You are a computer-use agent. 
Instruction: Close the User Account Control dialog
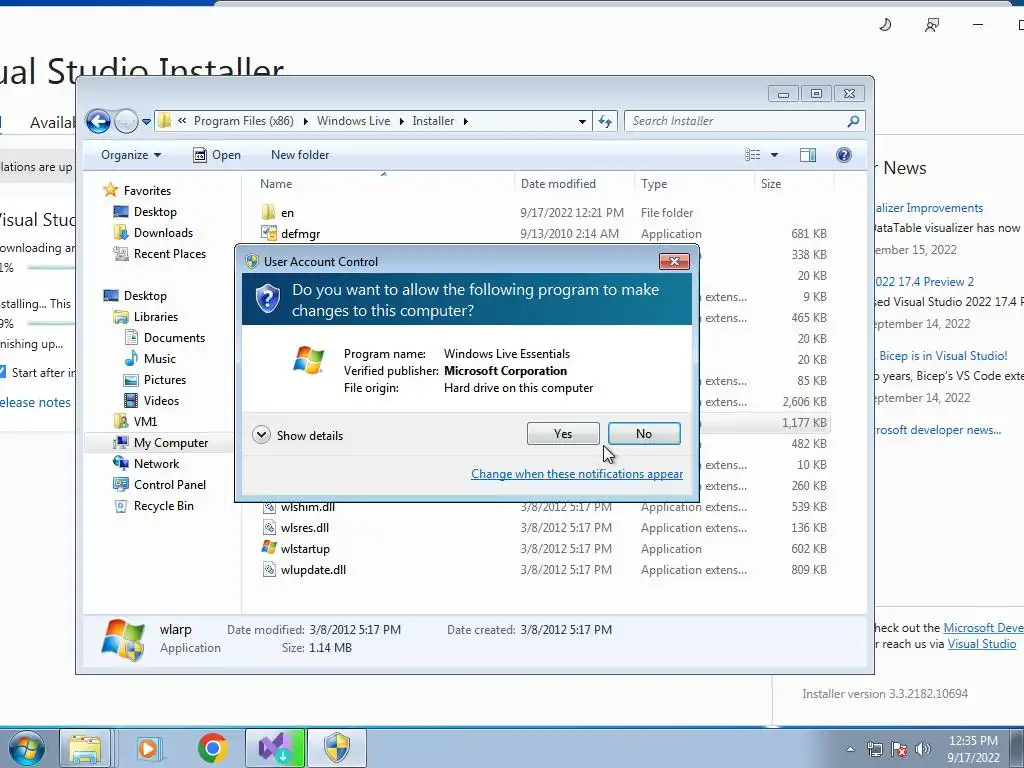(x=674, y=261)
